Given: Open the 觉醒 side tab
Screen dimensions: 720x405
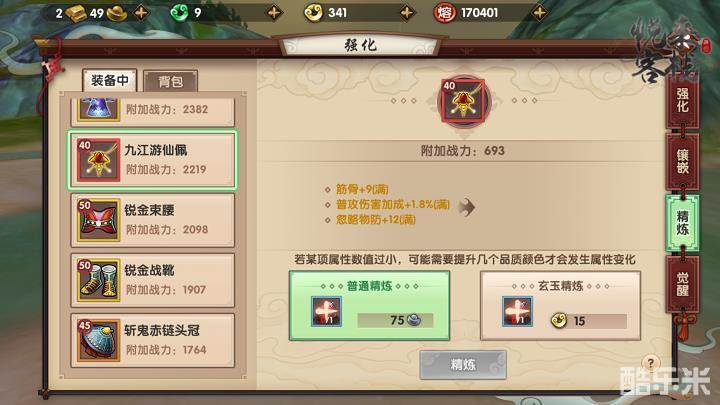Looking at the screenshot, I should tap(682, 284).
